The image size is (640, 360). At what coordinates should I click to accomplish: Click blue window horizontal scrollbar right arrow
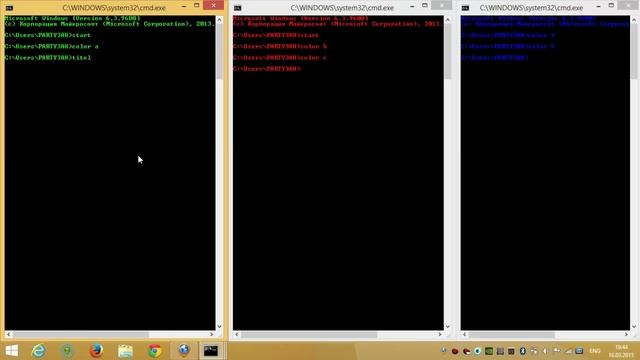[x=627, y=334]
